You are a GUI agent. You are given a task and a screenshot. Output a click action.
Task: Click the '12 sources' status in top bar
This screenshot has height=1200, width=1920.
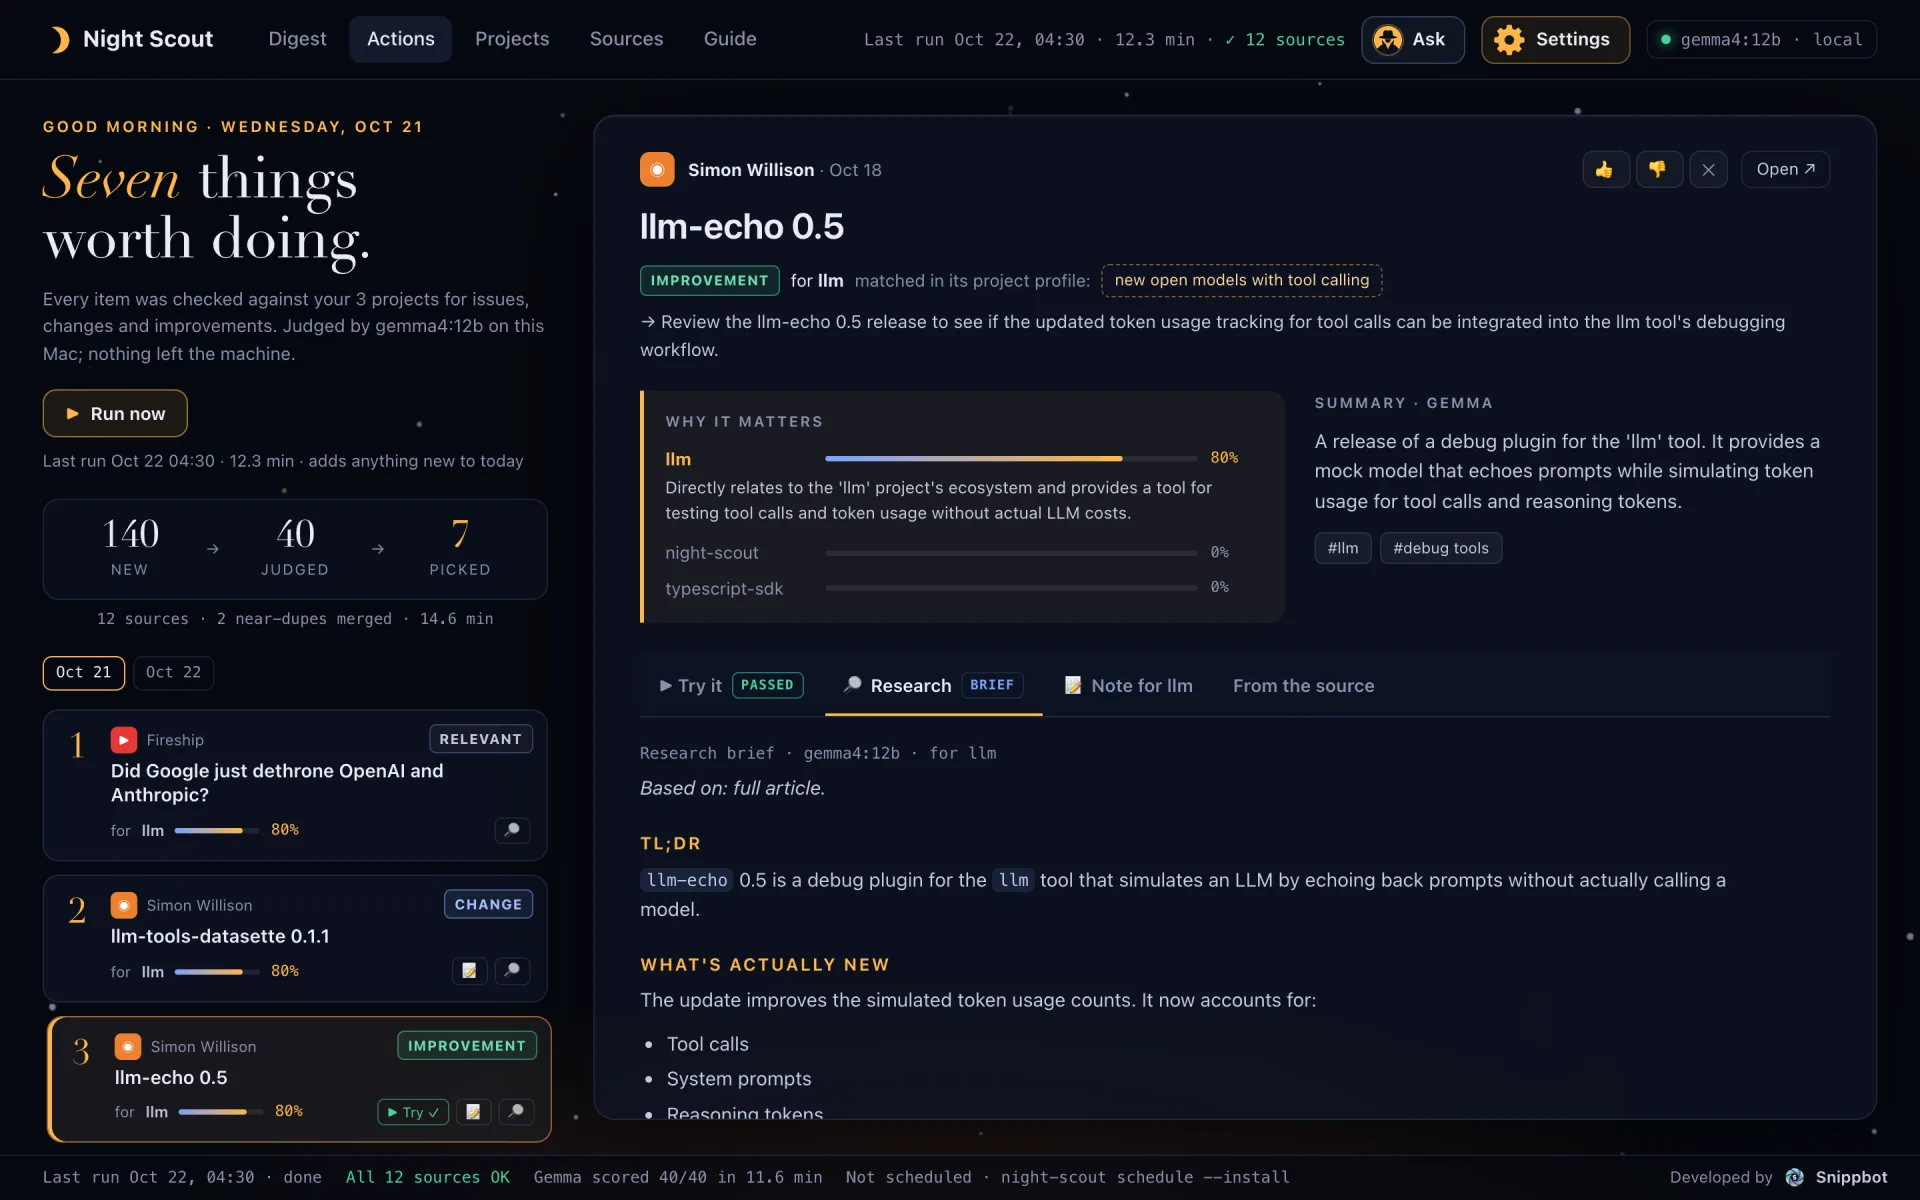(1285, 40)
